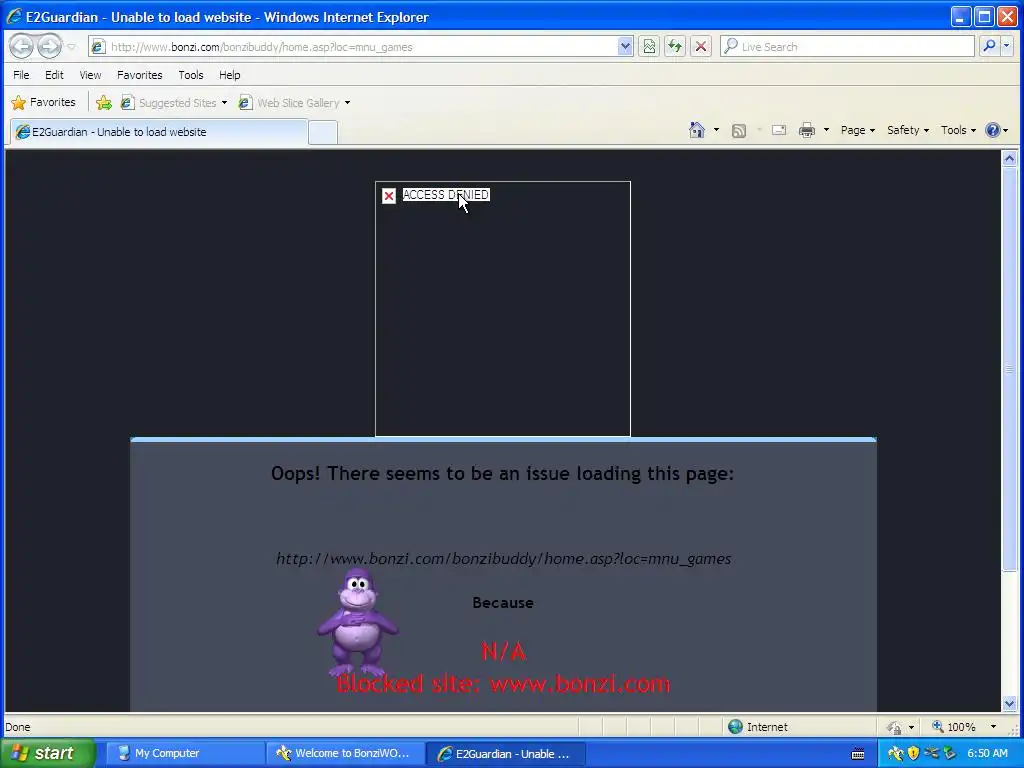Refresh the current page

tap(675, 46)
